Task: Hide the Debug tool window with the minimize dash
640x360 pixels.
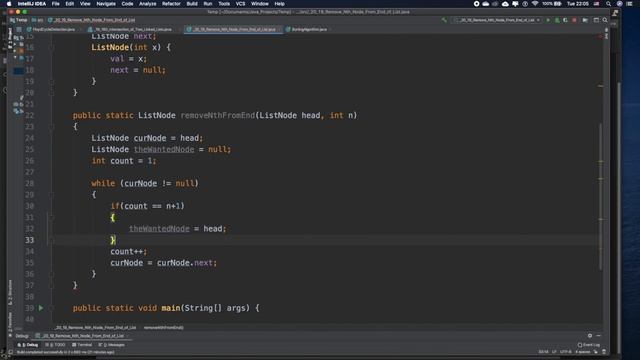Action: [x=599, y=336]
